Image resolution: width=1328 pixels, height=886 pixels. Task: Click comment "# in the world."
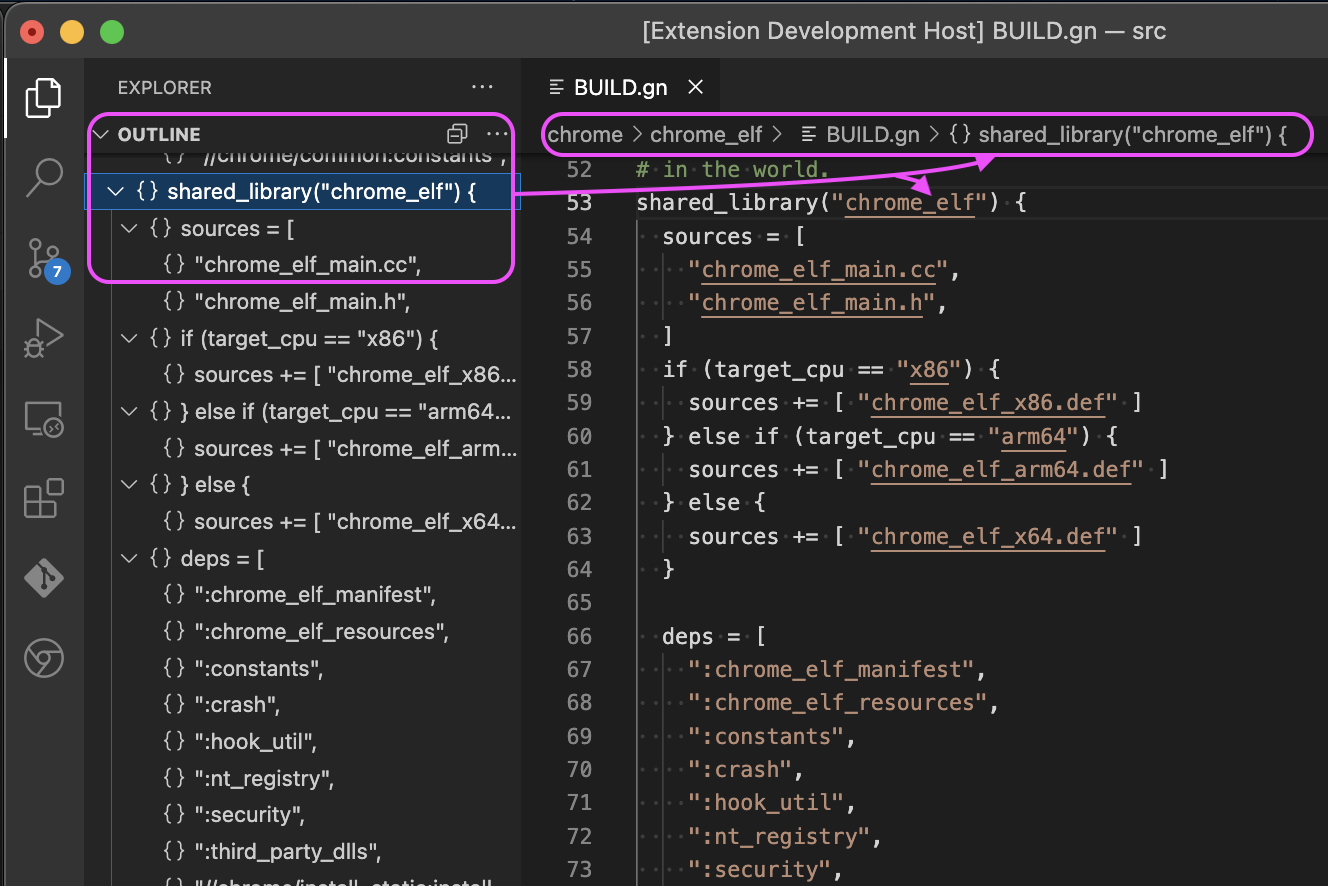pos(732,169)
